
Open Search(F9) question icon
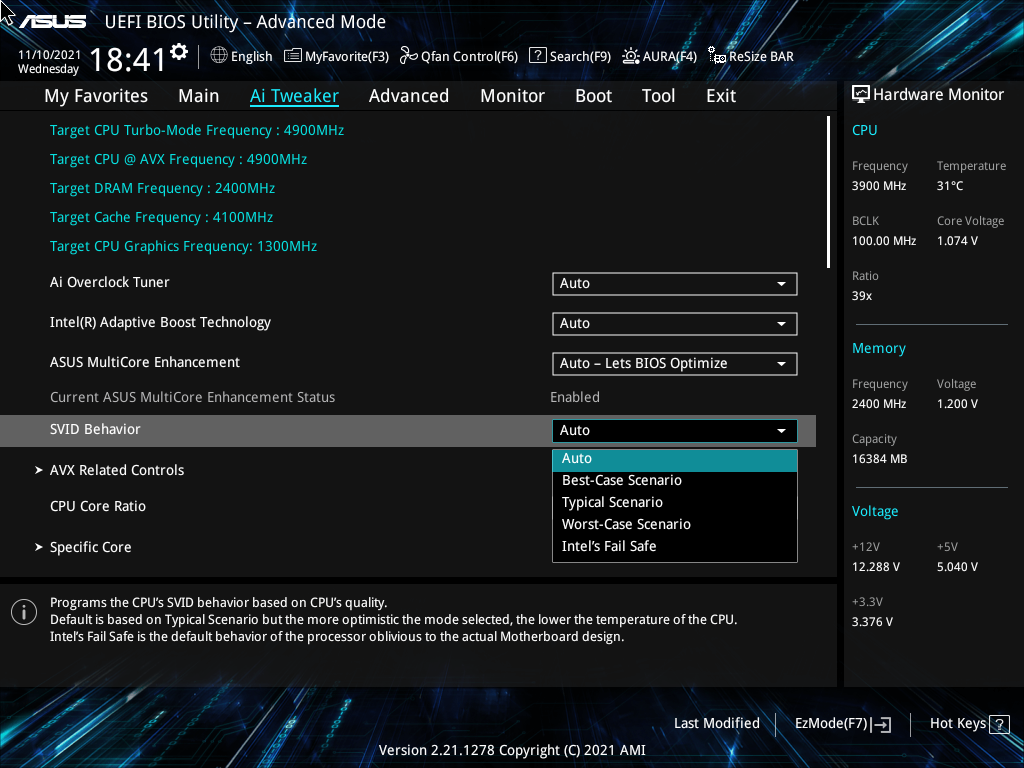(537, 56)
